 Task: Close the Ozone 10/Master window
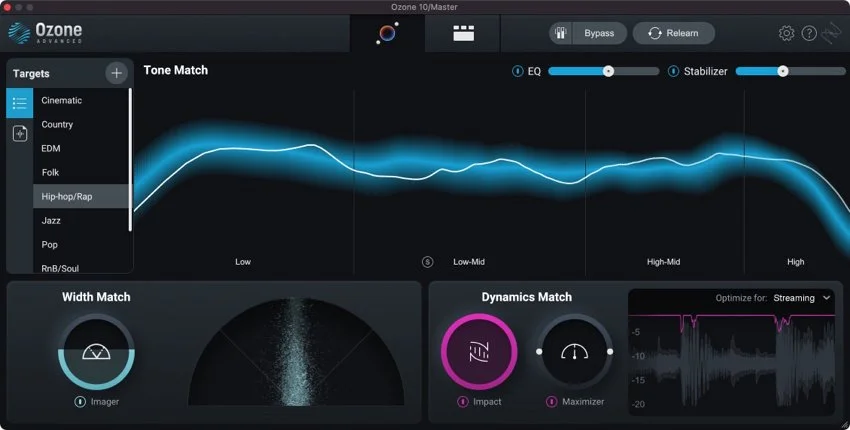click(7, 7)
